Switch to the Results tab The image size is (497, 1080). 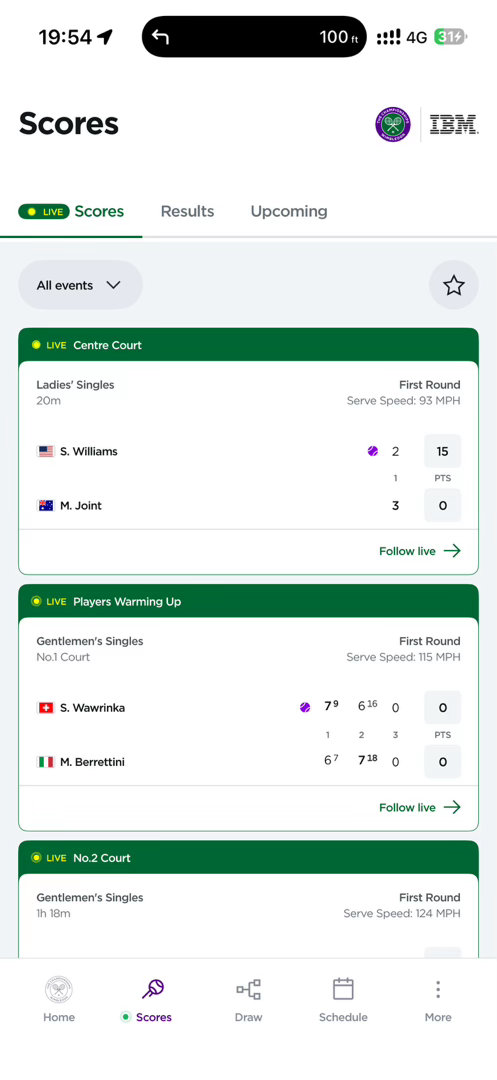[187, 211]
